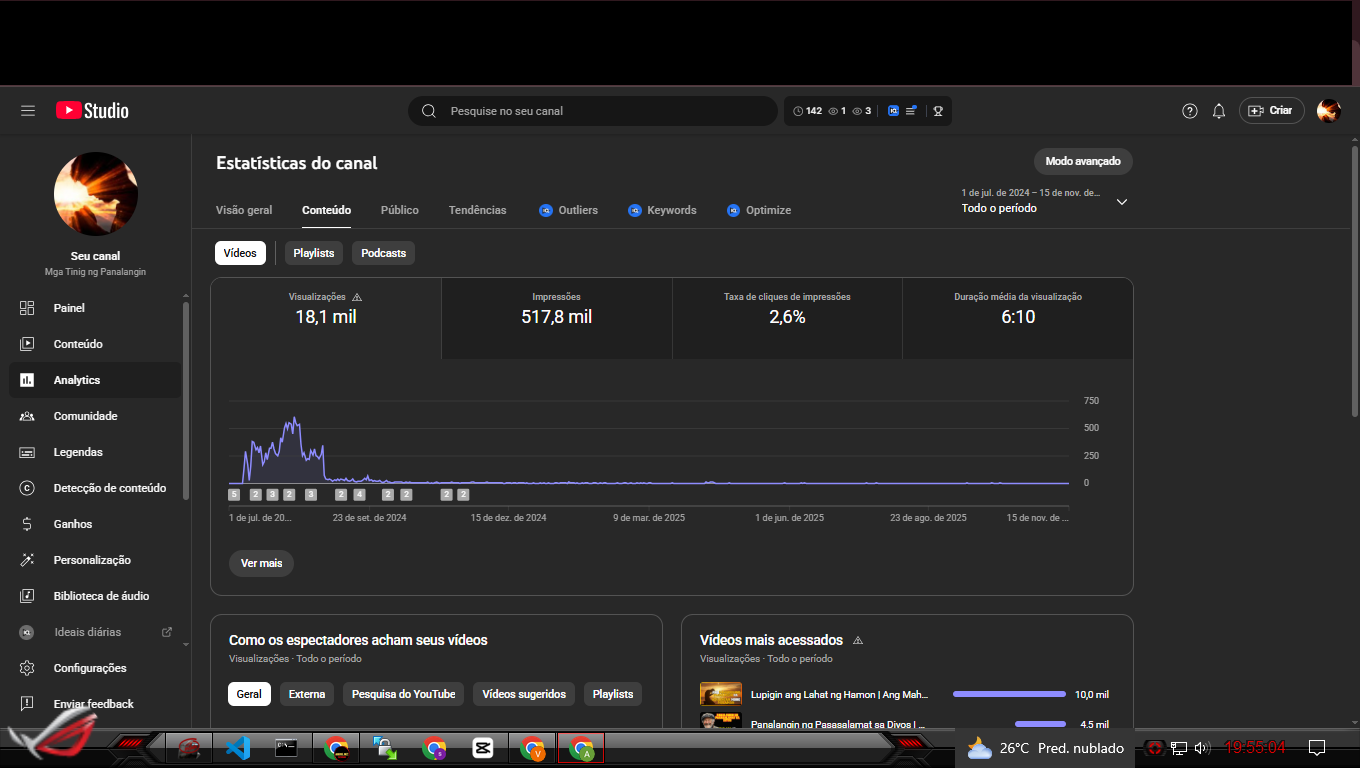Viewport: 1360px width, 768px height.
Task: Select the Podcasts content filter chip
Action: pyautogui.click(x=383, y=253)
